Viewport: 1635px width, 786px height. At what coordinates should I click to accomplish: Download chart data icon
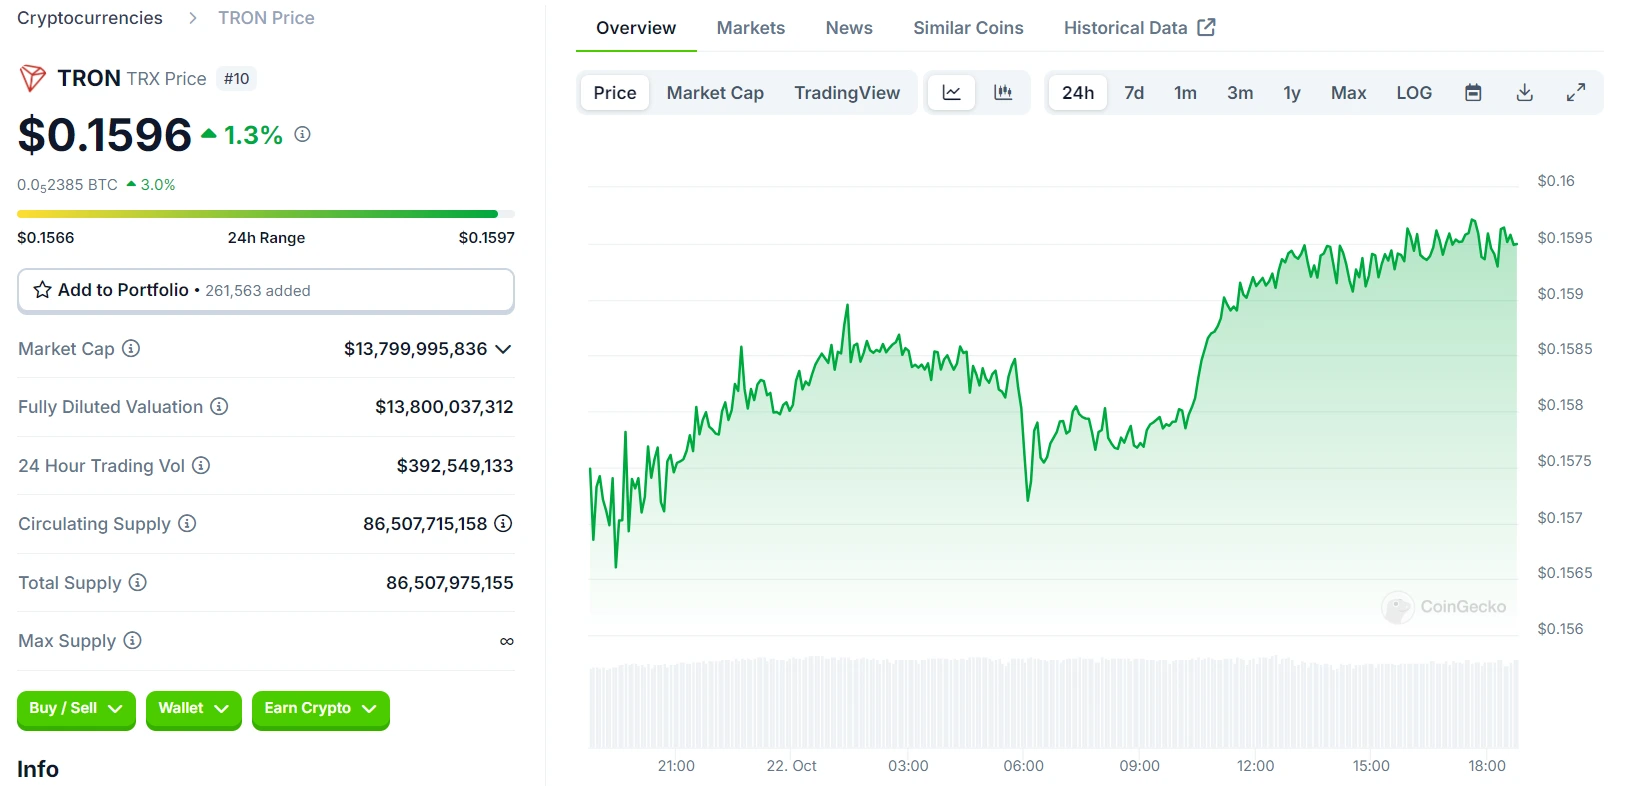point(1525,93)
